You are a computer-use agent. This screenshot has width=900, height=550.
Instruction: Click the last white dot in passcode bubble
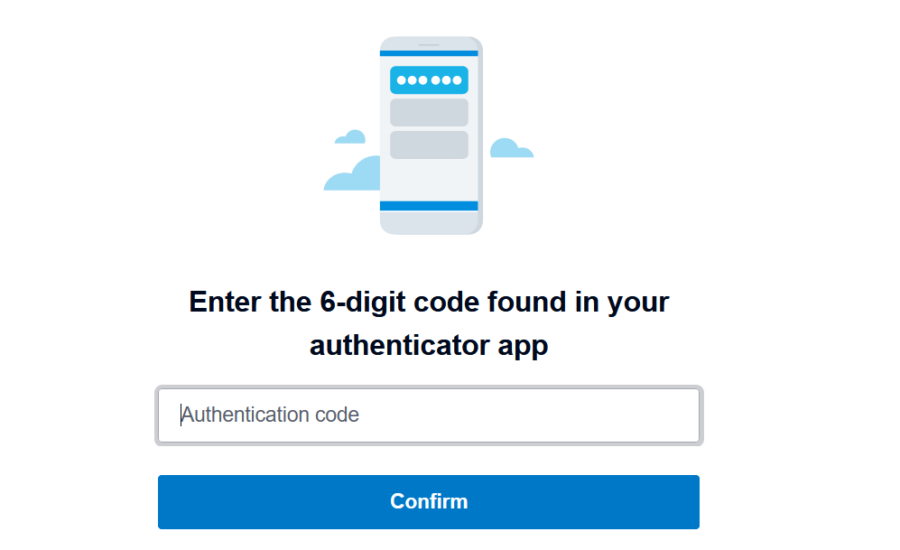point(457,80)
